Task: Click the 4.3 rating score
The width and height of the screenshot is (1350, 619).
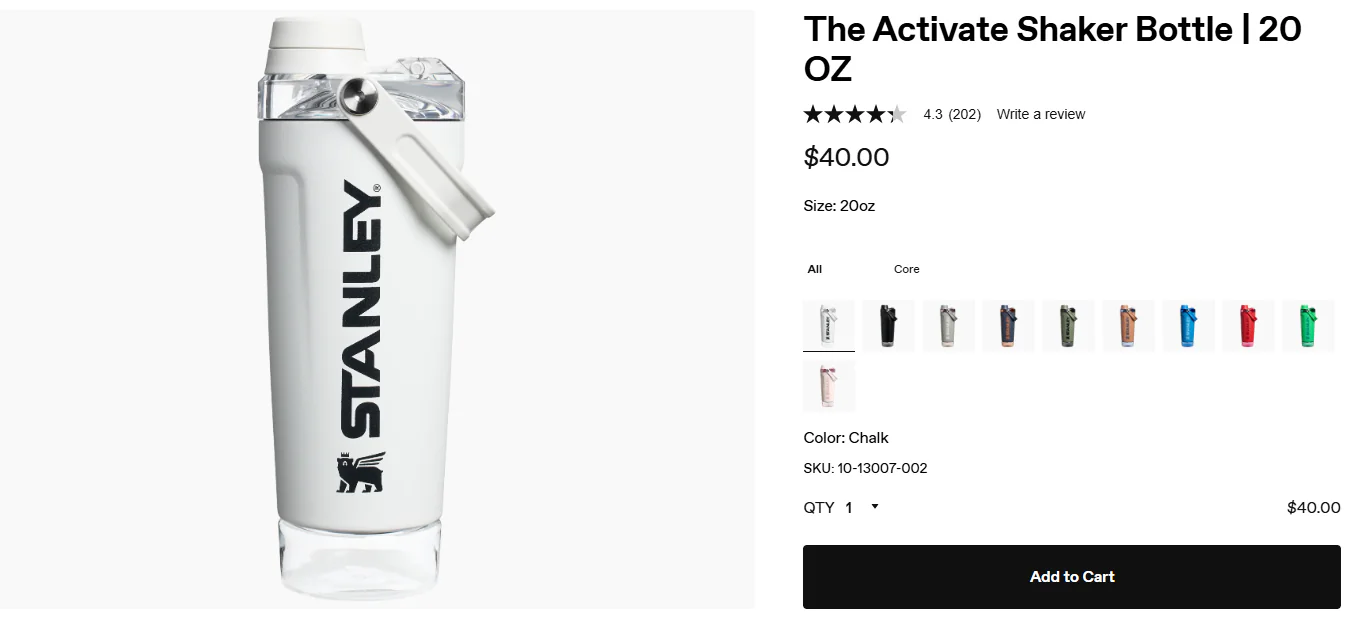Action: pyautogui.click(x=933, y=114)
